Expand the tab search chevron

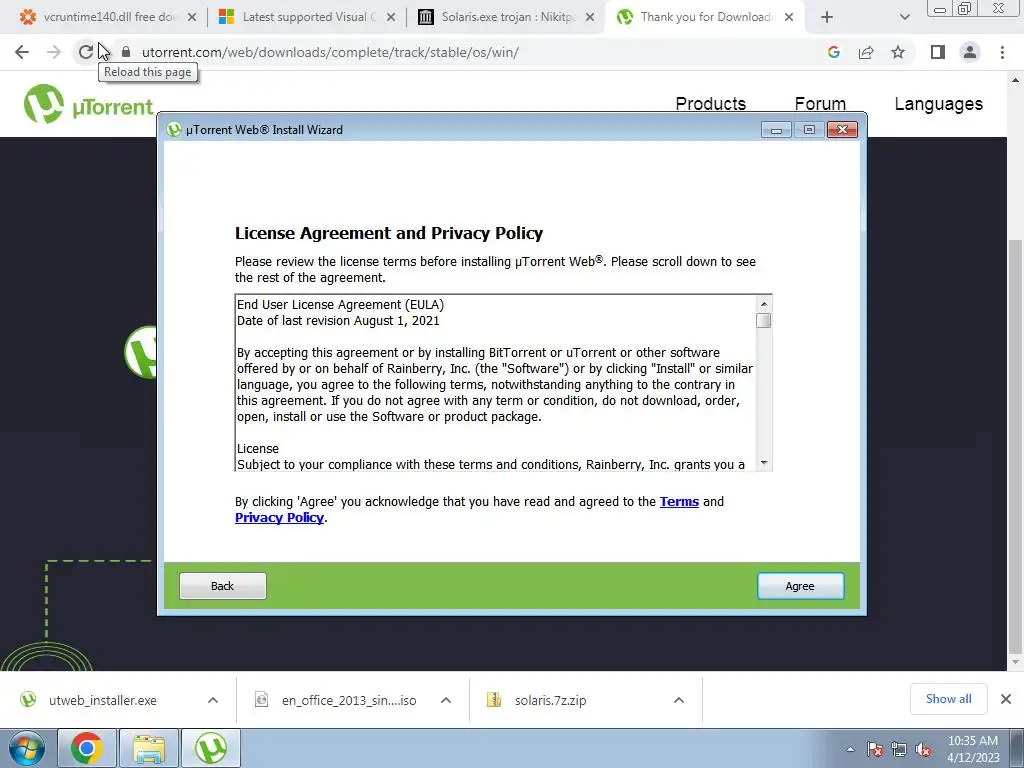[x=904, y=17]
